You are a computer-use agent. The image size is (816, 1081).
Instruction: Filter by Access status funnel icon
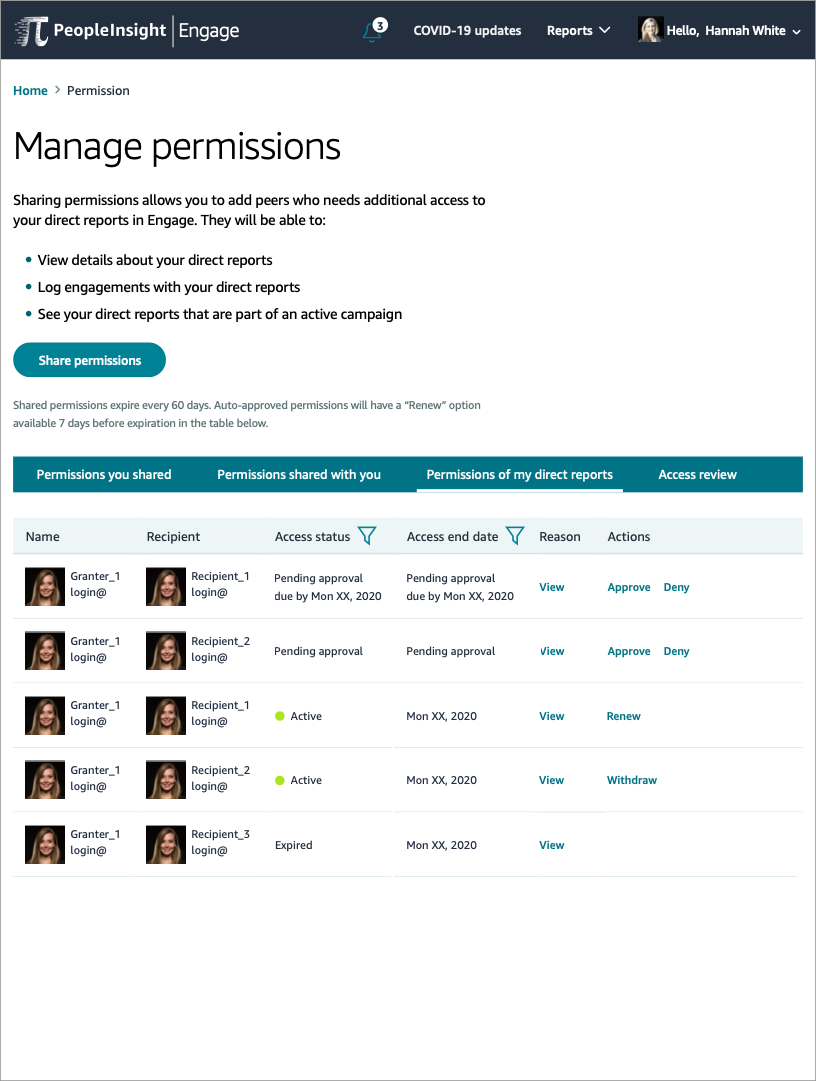pyautogui.click(x=367, y=536)
